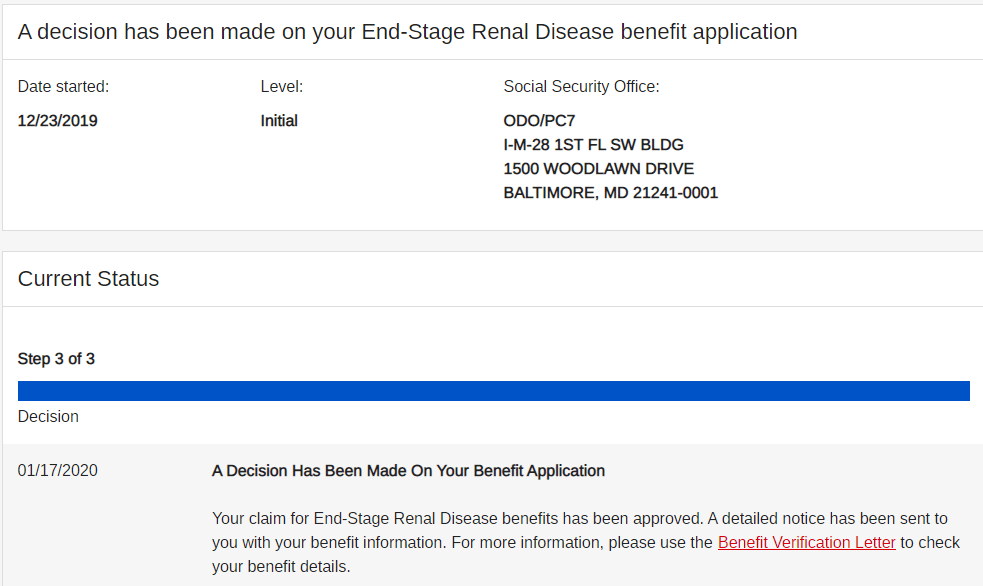
Task: Click "your benefit details" text below the link
Action: [x=280, y=566]
